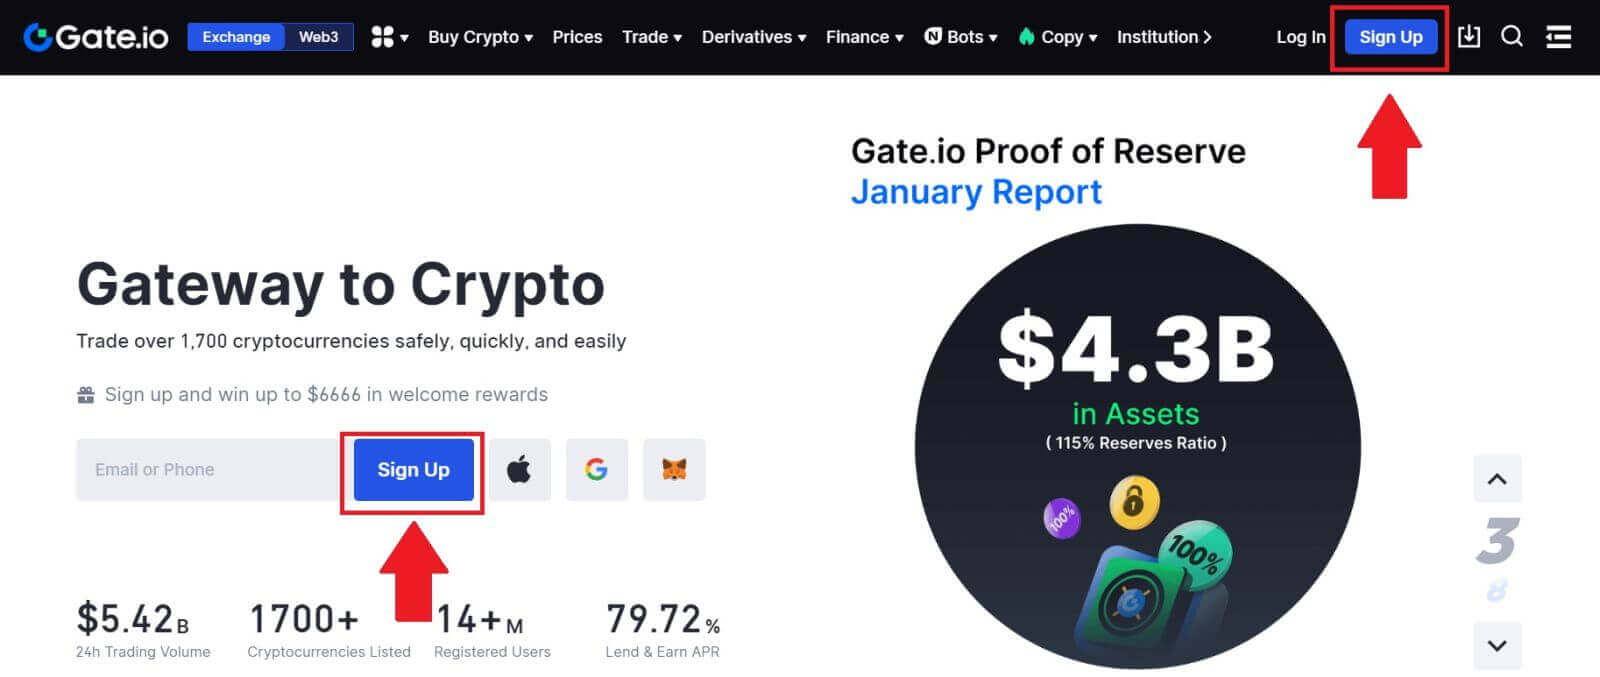
Task: Sign up with Apple icon
Action: point(519,469)
